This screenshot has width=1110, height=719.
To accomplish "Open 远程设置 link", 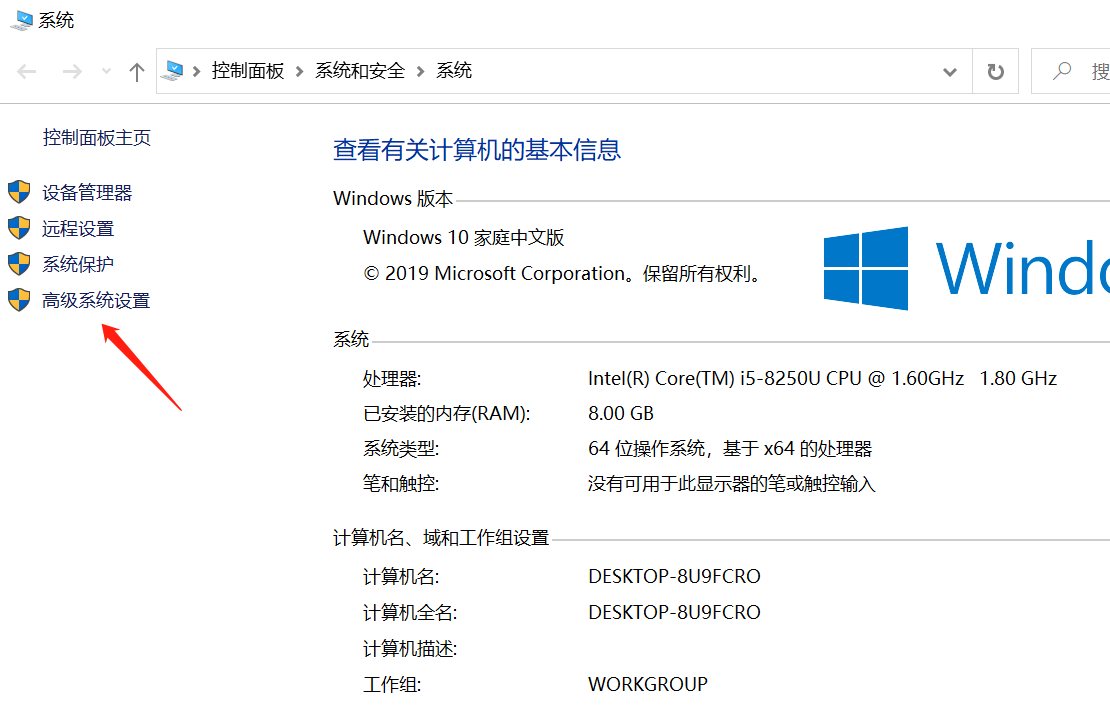I will tap(78, 229).
